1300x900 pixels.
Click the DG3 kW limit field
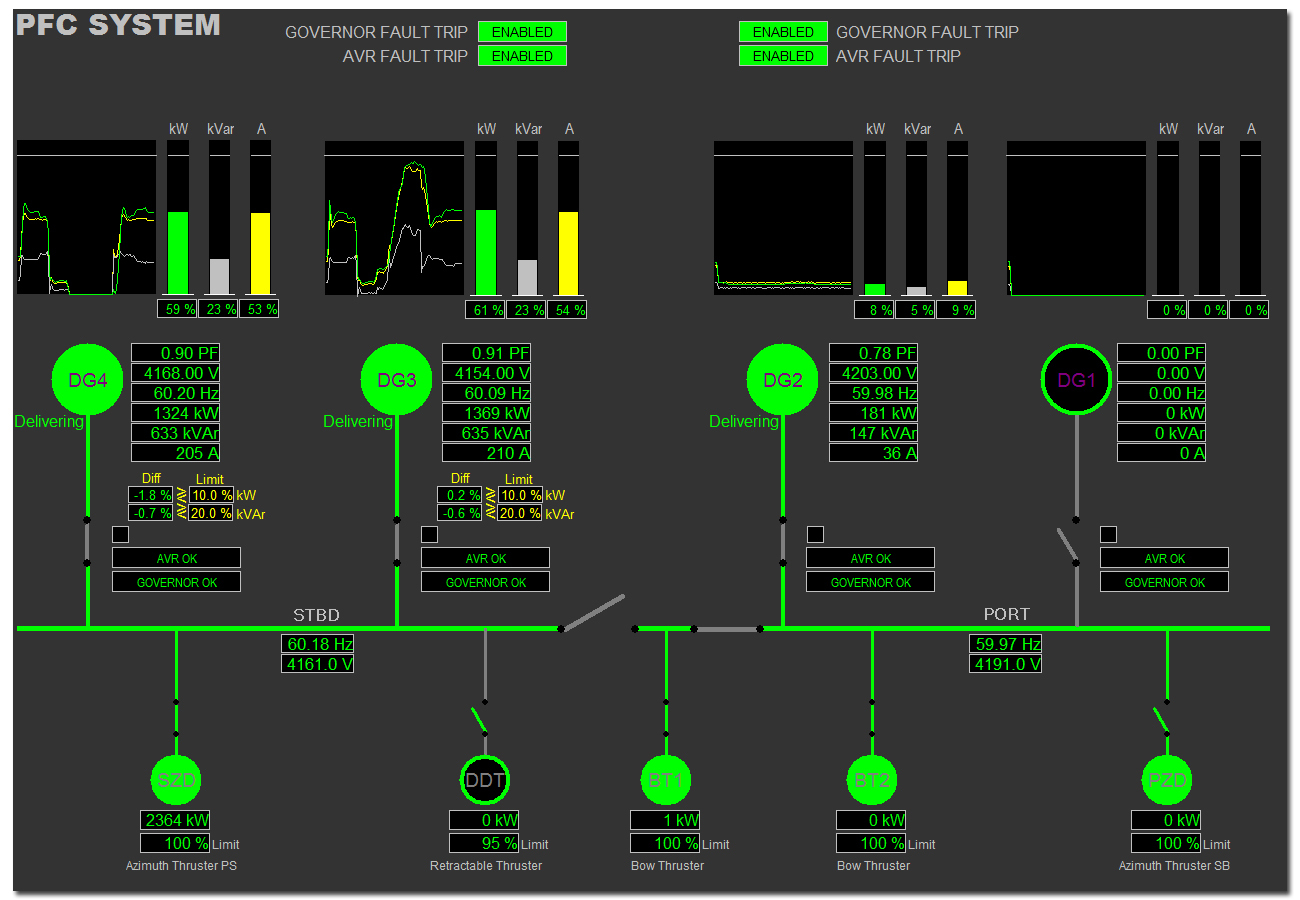pyautogui.click(x=520, y=495)
